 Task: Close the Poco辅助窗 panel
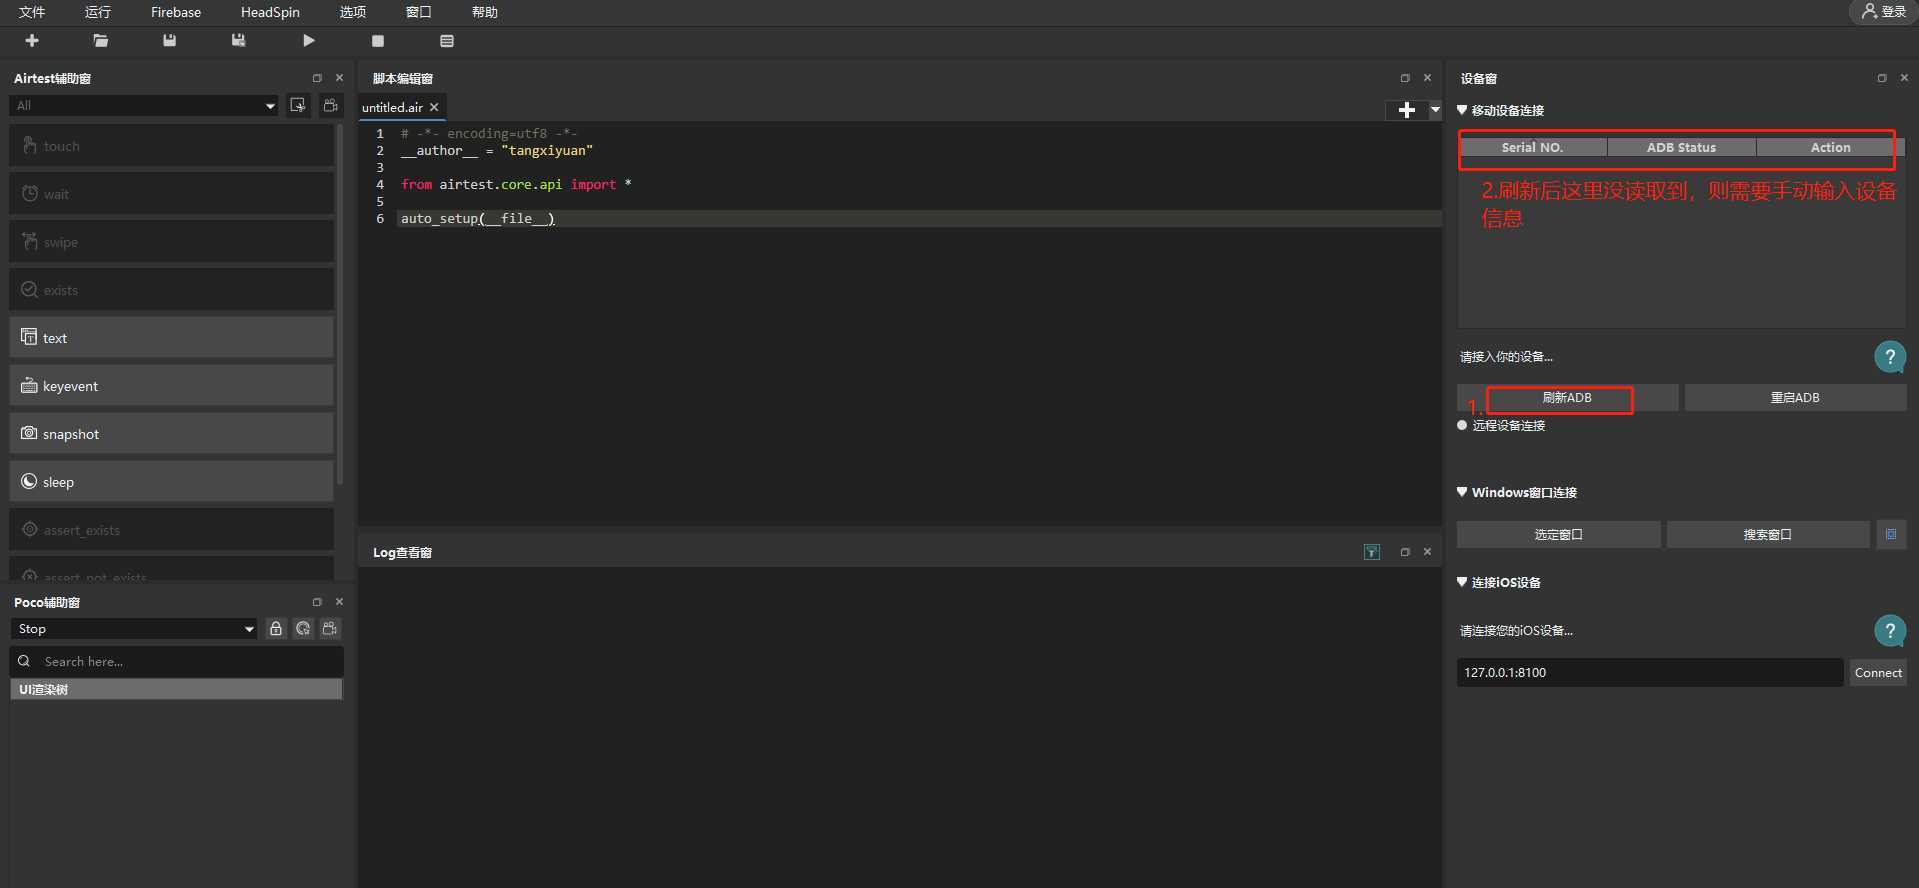pyautogui.click(x=339, y=602)
